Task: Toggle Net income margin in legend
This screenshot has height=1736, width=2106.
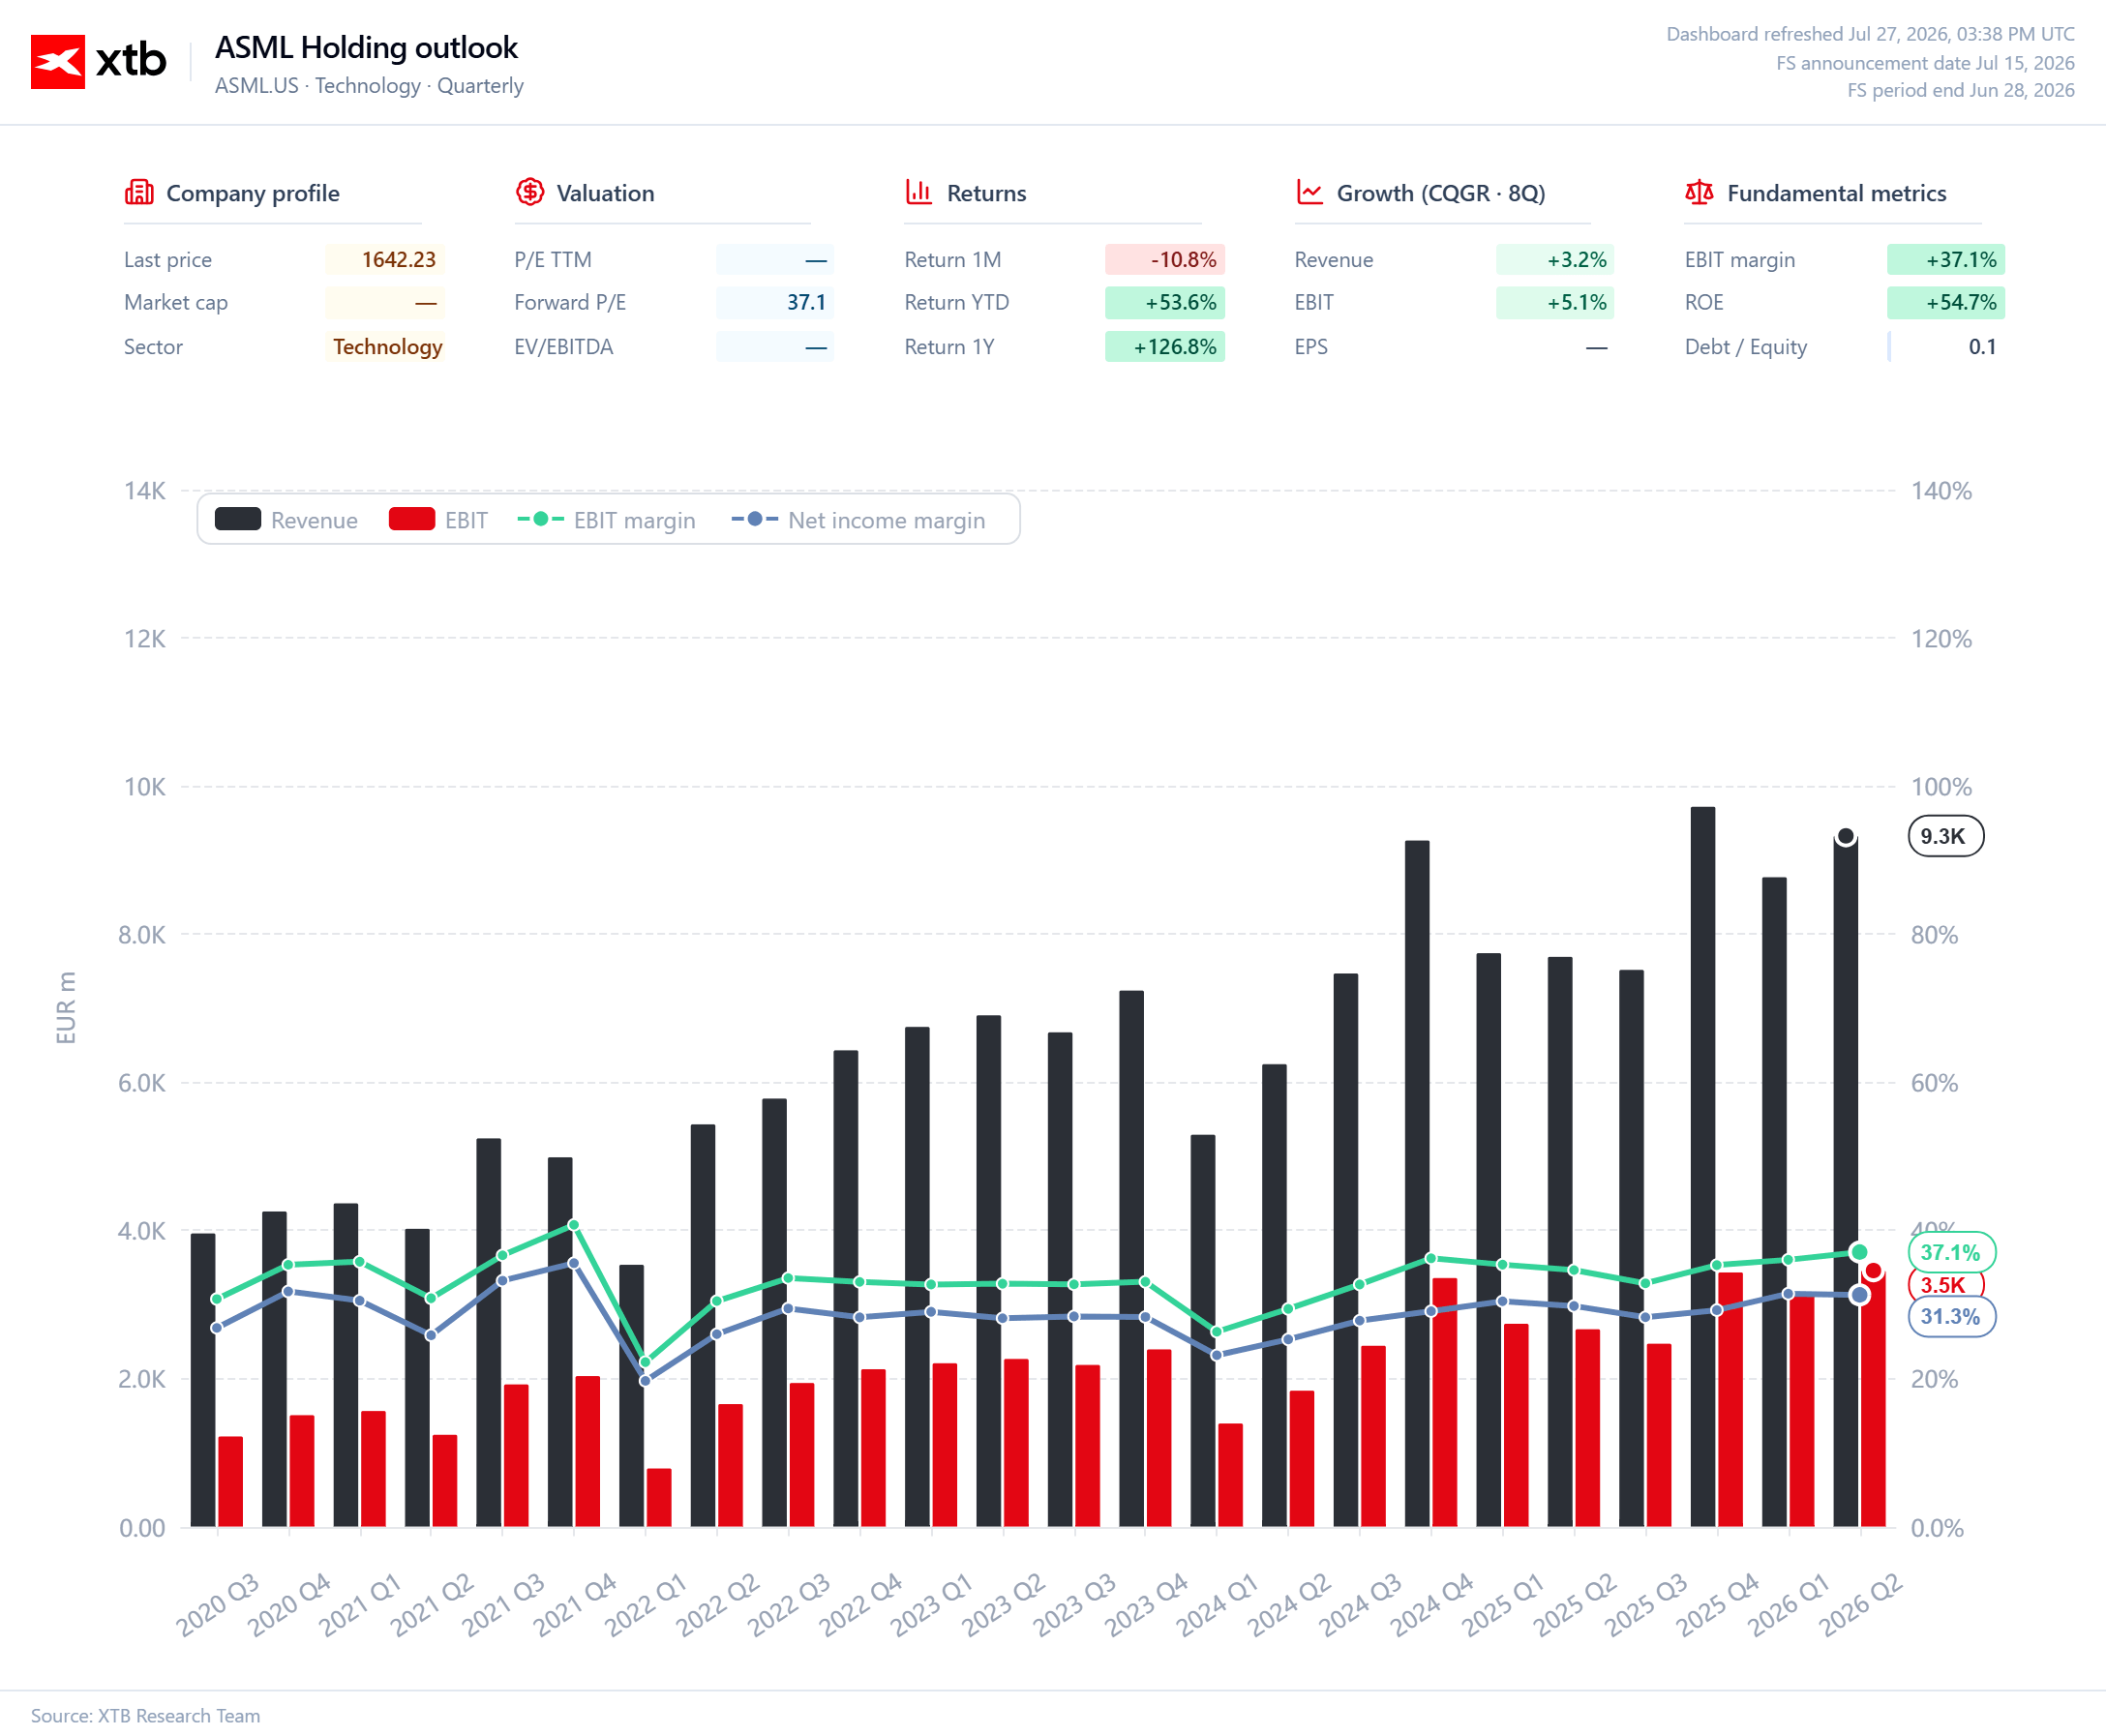Action: pos(858,520)
